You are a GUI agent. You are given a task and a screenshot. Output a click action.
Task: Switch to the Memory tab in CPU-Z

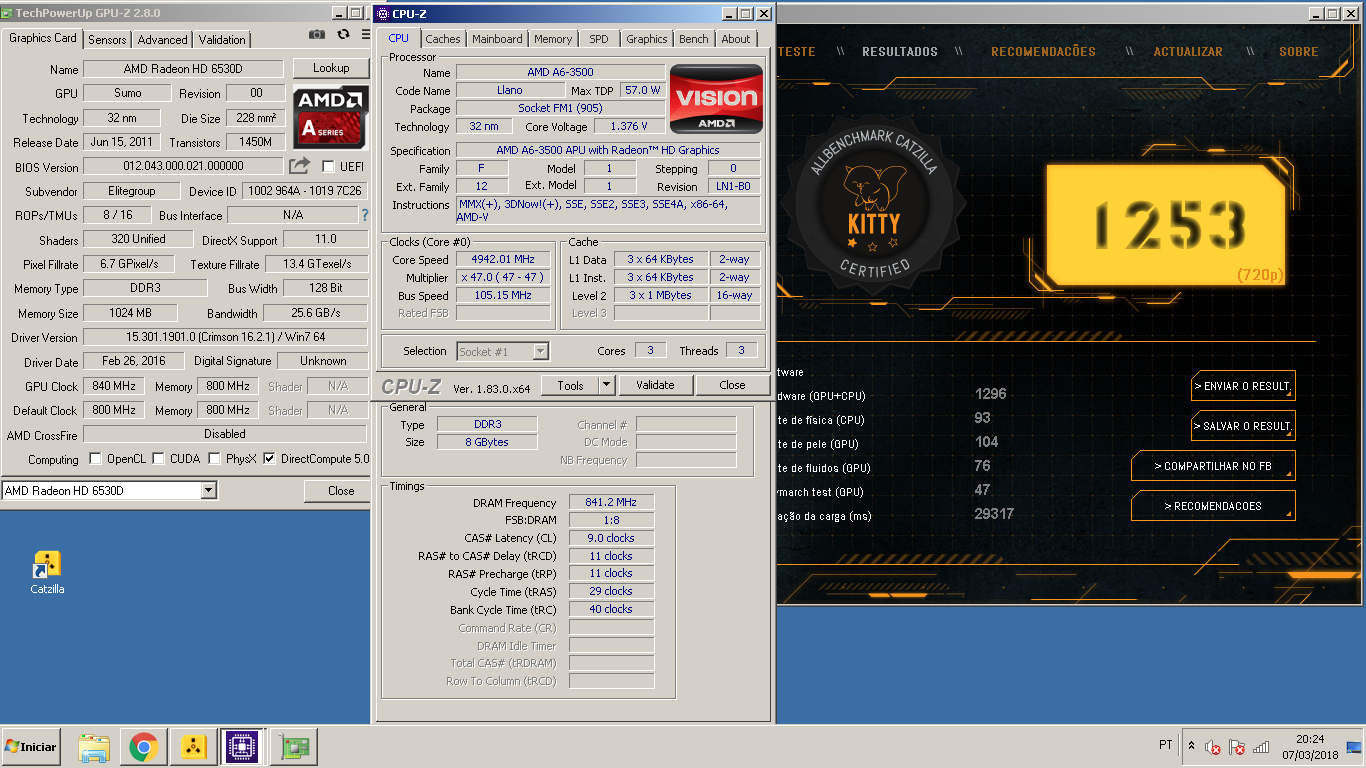(553, 39)
